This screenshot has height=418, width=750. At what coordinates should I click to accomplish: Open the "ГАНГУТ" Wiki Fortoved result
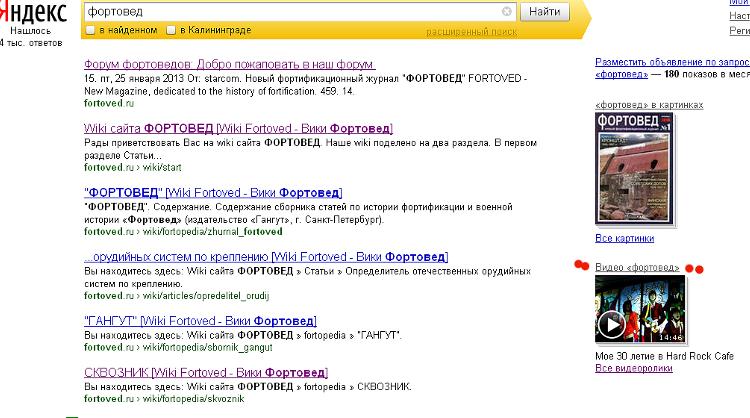coord(200,321)
